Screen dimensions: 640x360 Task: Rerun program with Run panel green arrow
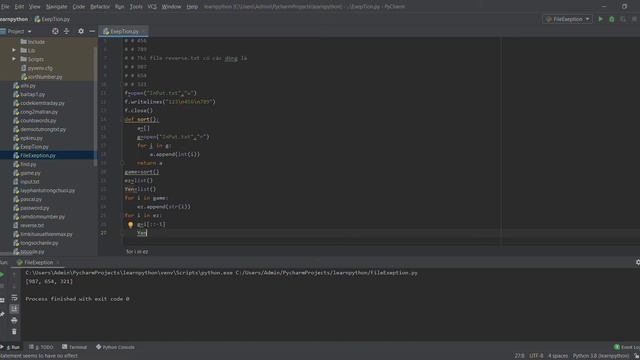click(2, 275)
